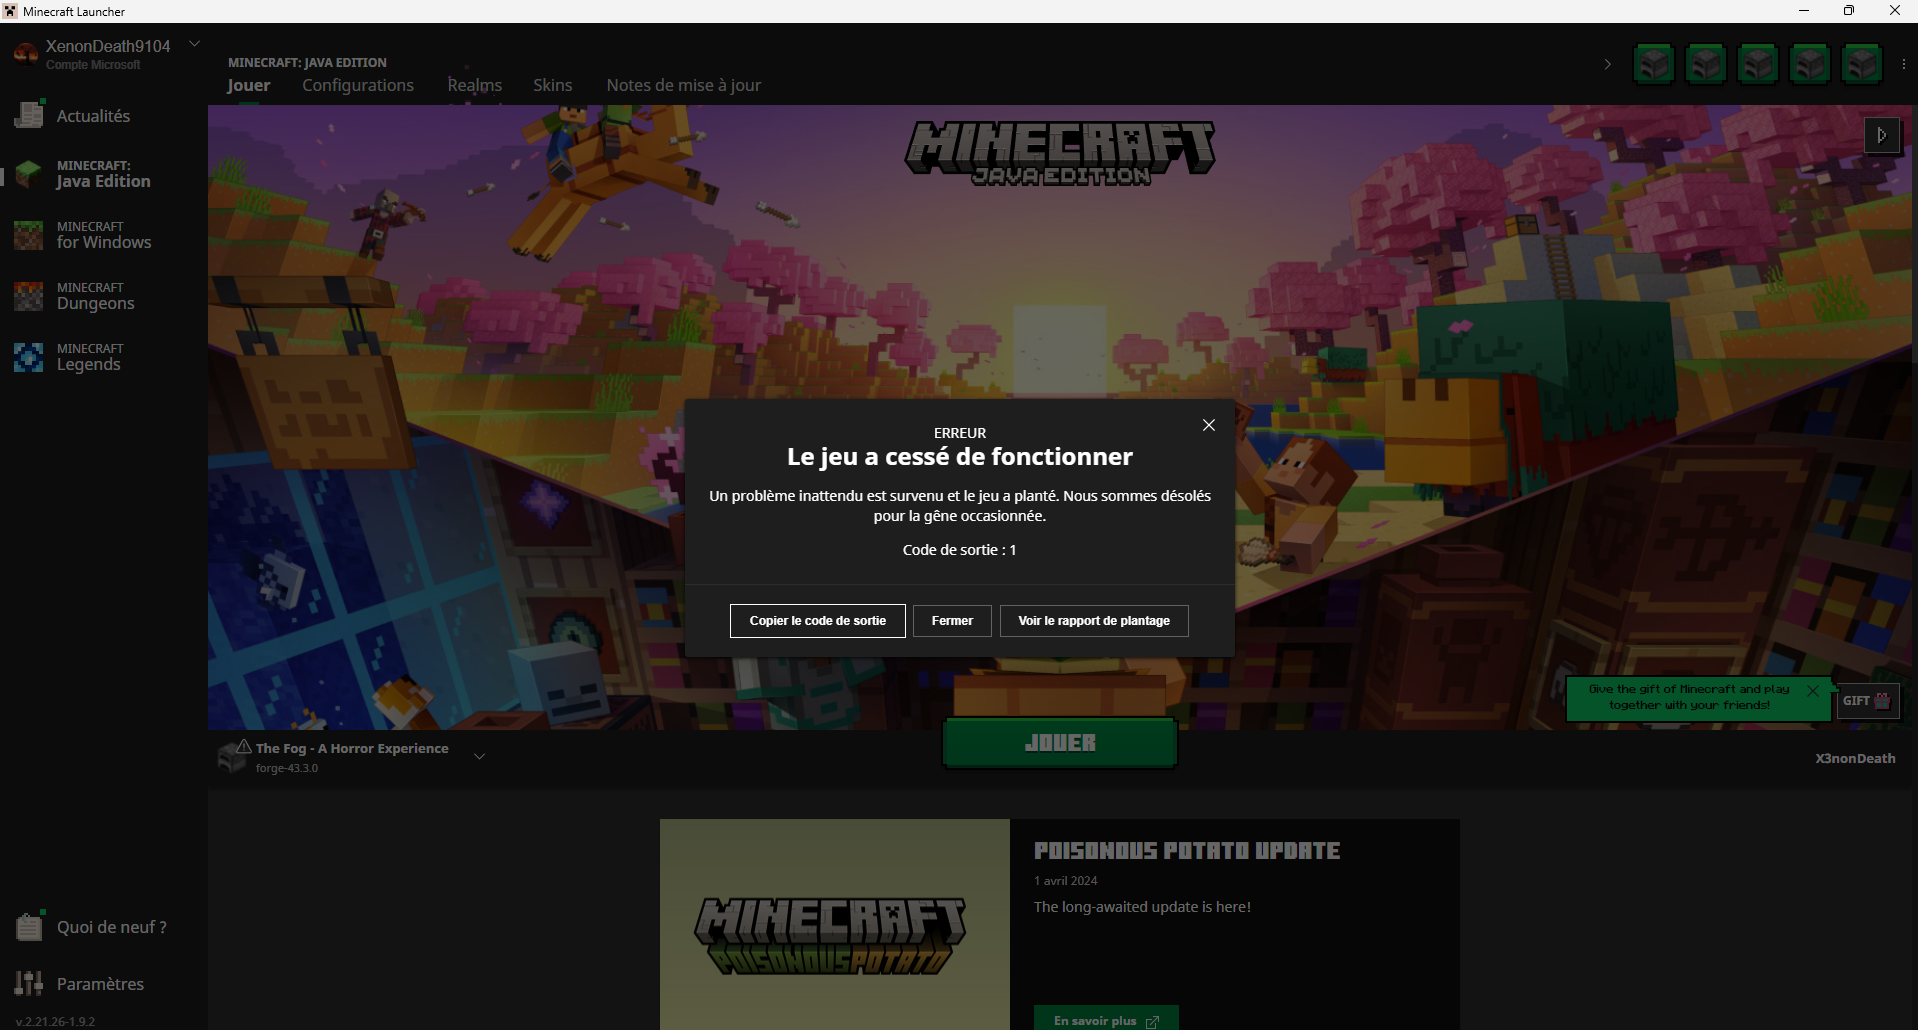Click the middle block icon in top-right row
Screen dimensions: 1918x1030
pyautogui.click(x=1758, y=64)
